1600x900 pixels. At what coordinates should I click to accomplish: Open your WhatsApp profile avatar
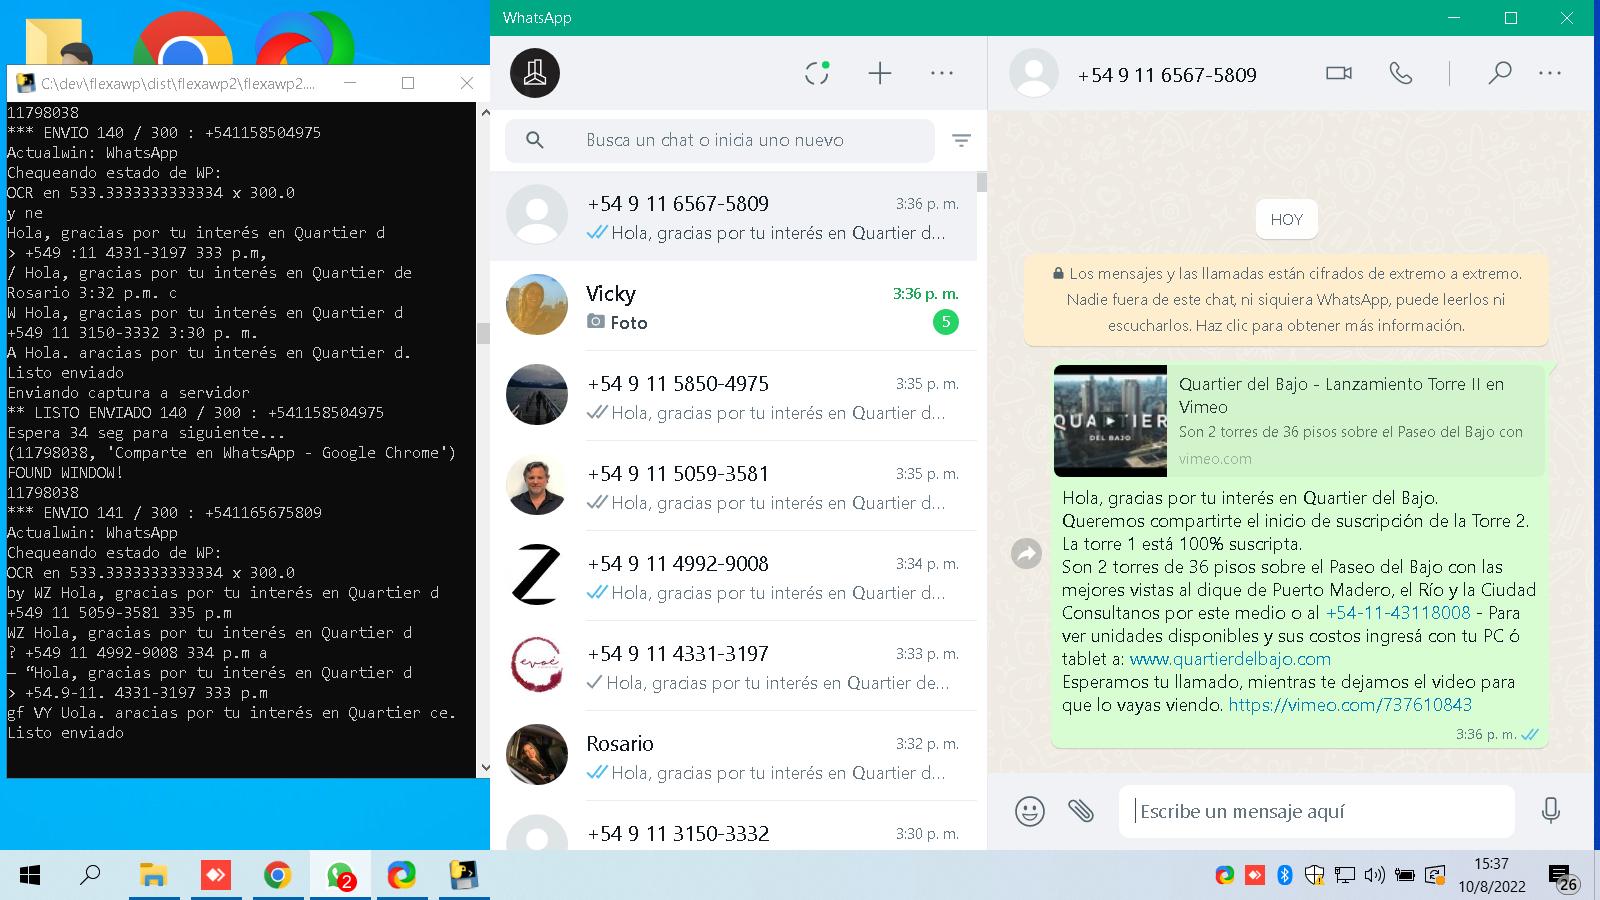(535, 73)
